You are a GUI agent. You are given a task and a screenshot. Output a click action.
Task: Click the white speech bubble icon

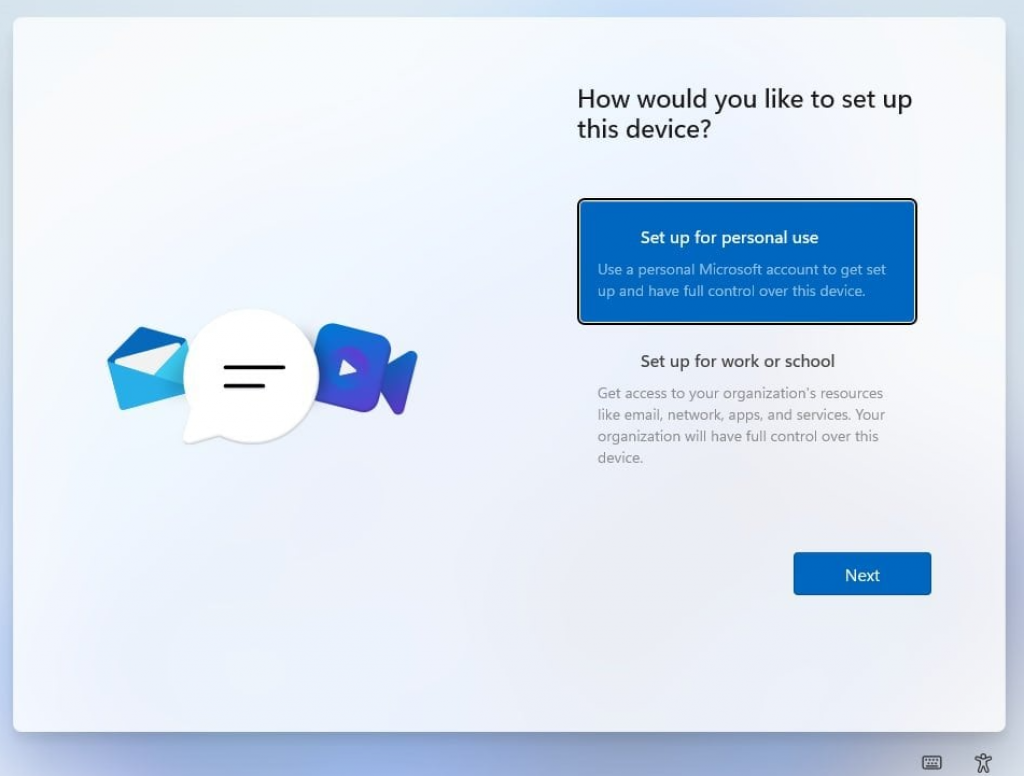pos(251,376)
